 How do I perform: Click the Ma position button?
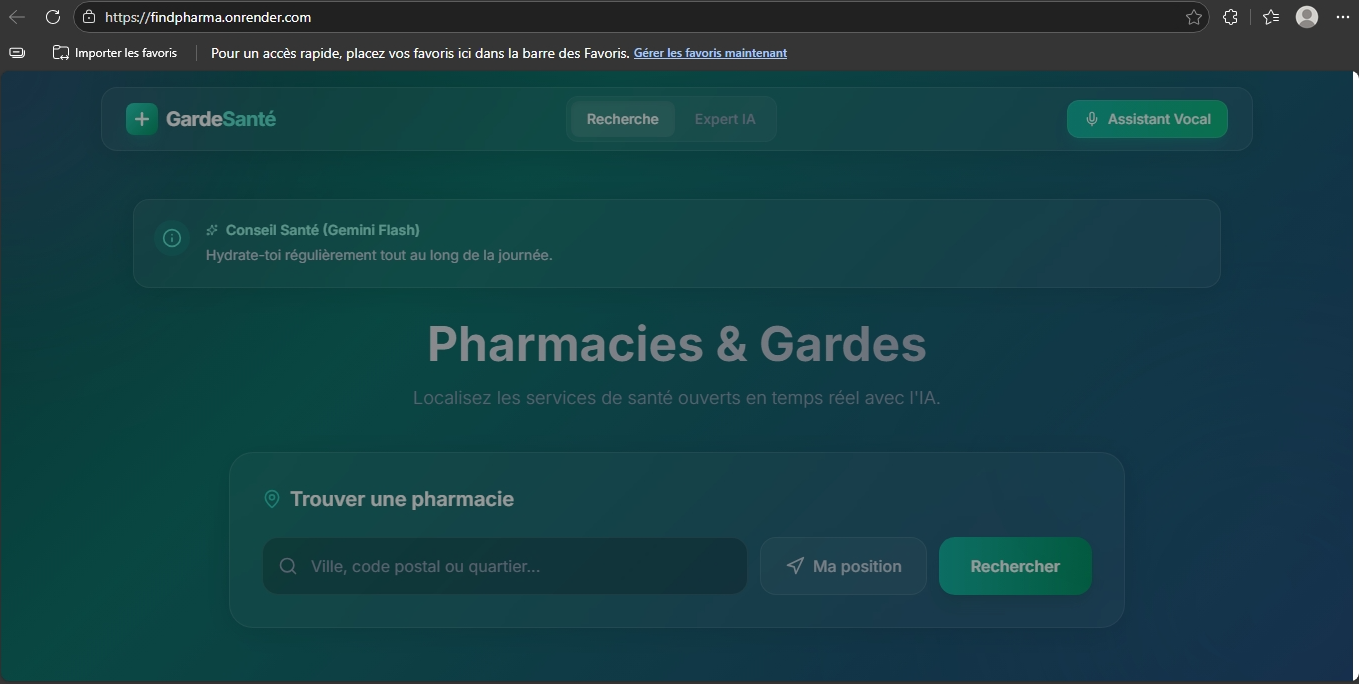[843, 566]
